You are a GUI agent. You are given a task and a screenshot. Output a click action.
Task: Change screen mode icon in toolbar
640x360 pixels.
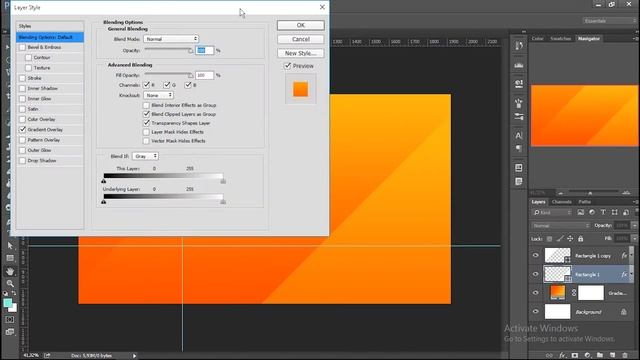(10, 332)
